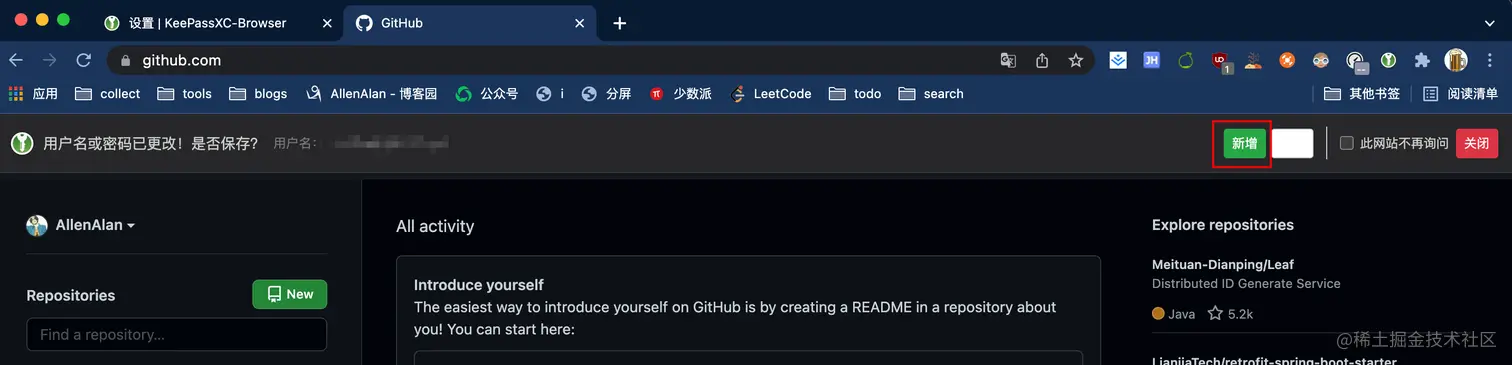The width and height of the screenshot is (1512, 365).
Task: Star the Leaf repository via 5.2k star icon
Action: tap(1216, 313)
